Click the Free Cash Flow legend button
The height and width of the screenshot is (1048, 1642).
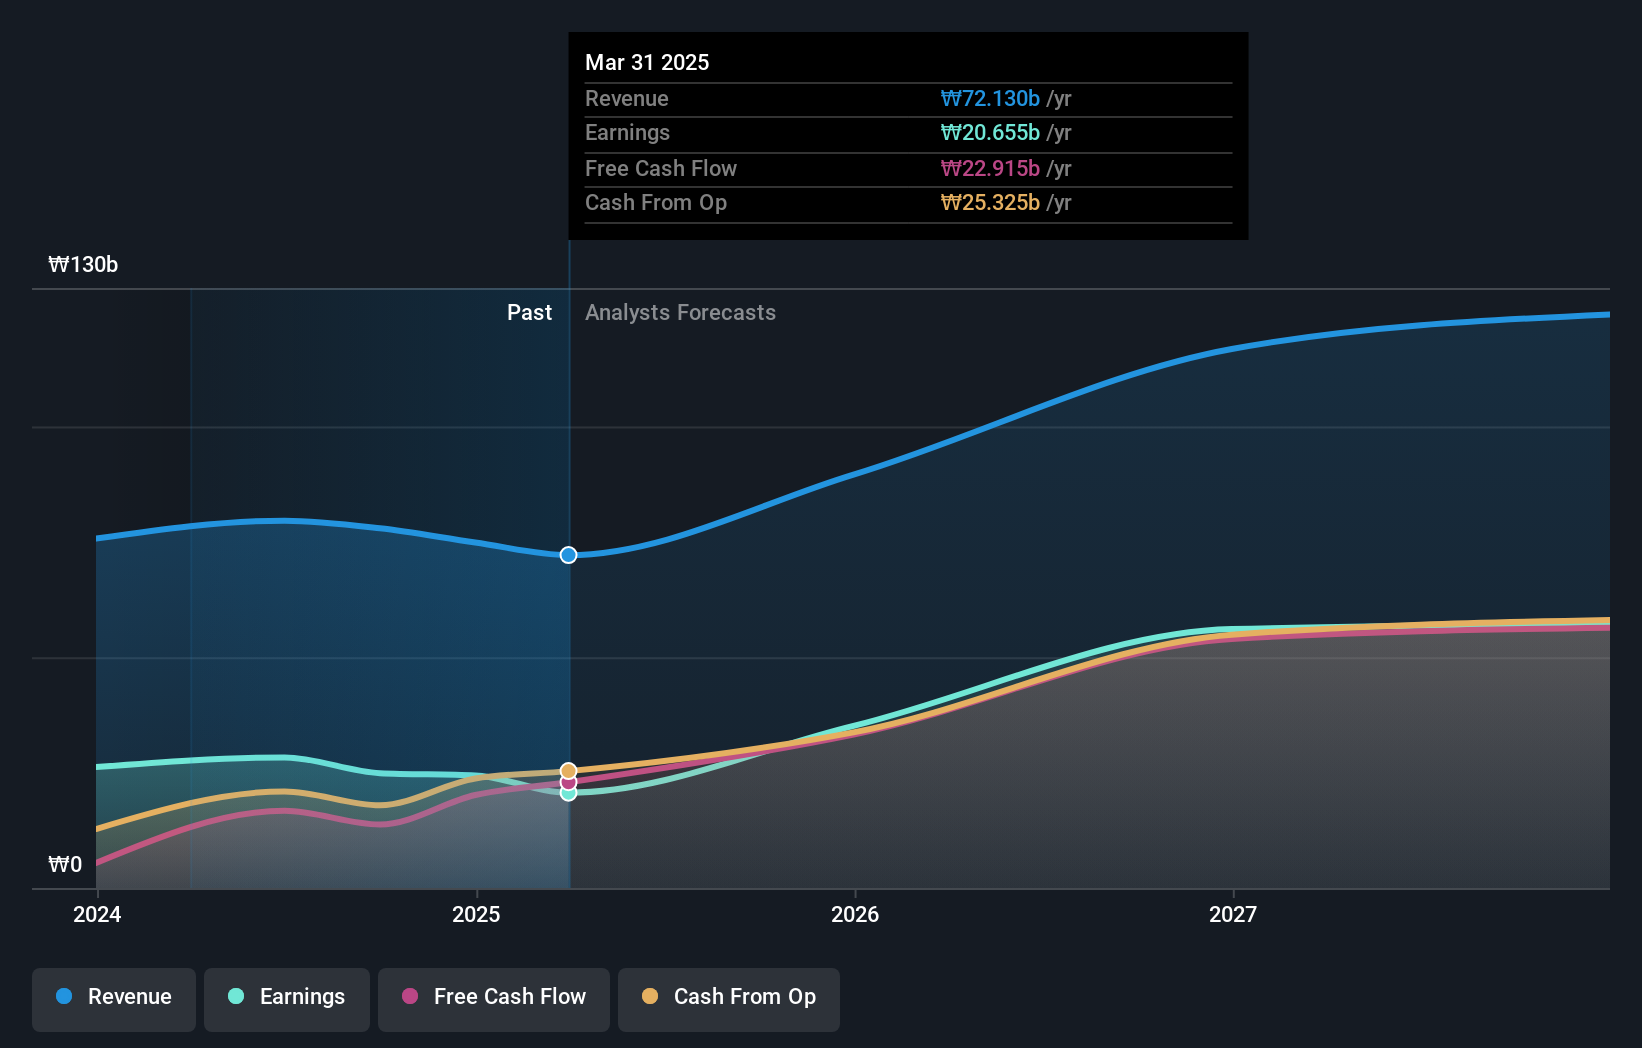pos(493,997)
